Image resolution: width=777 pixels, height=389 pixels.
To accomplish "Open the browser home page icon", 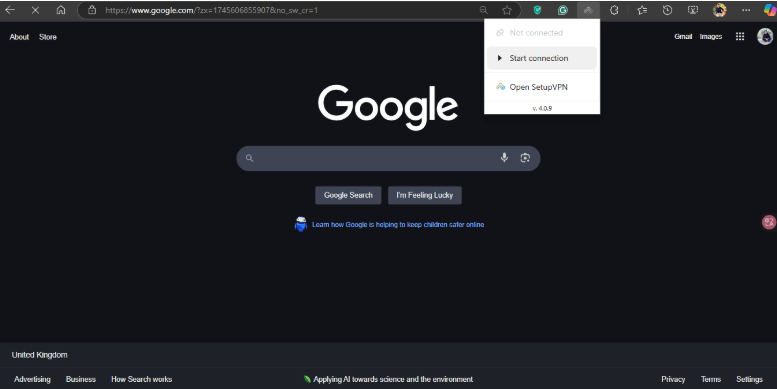I will coord(60,10).
